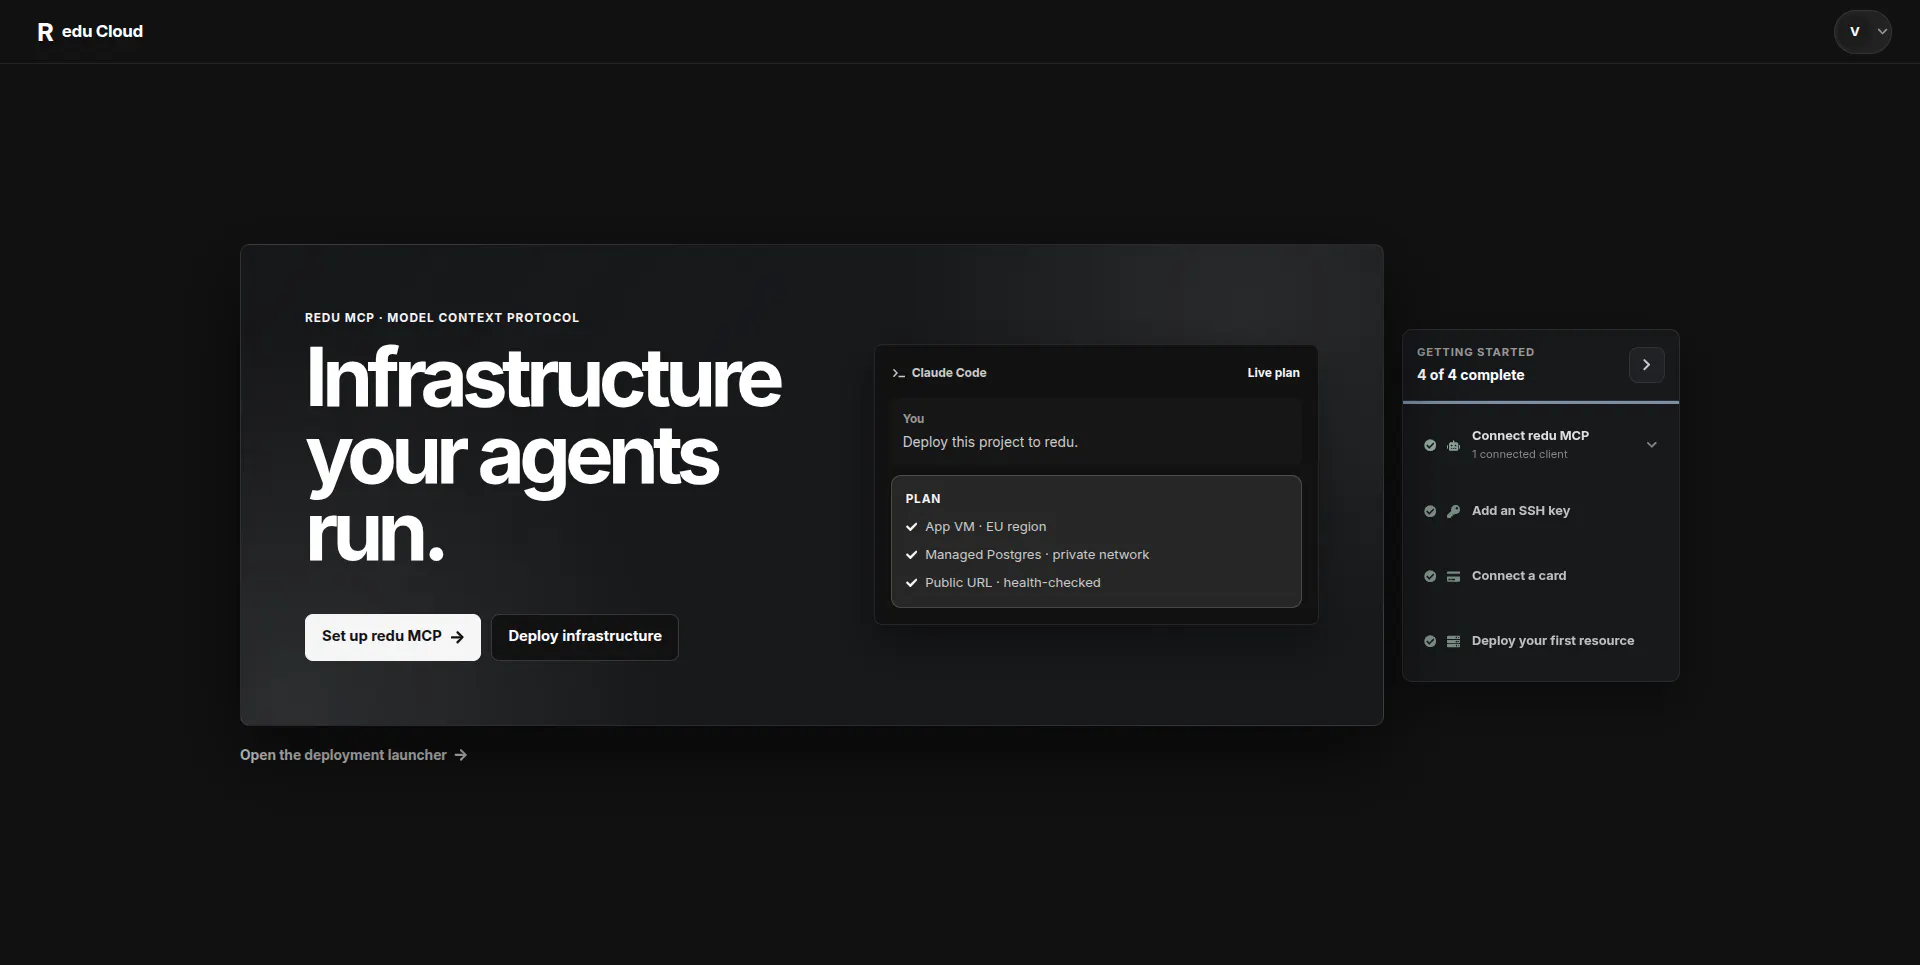The width and height of the screenshot is (1920, 965).
Task: Click the "App VM · EU region" plan row
Action: point(985,527)
